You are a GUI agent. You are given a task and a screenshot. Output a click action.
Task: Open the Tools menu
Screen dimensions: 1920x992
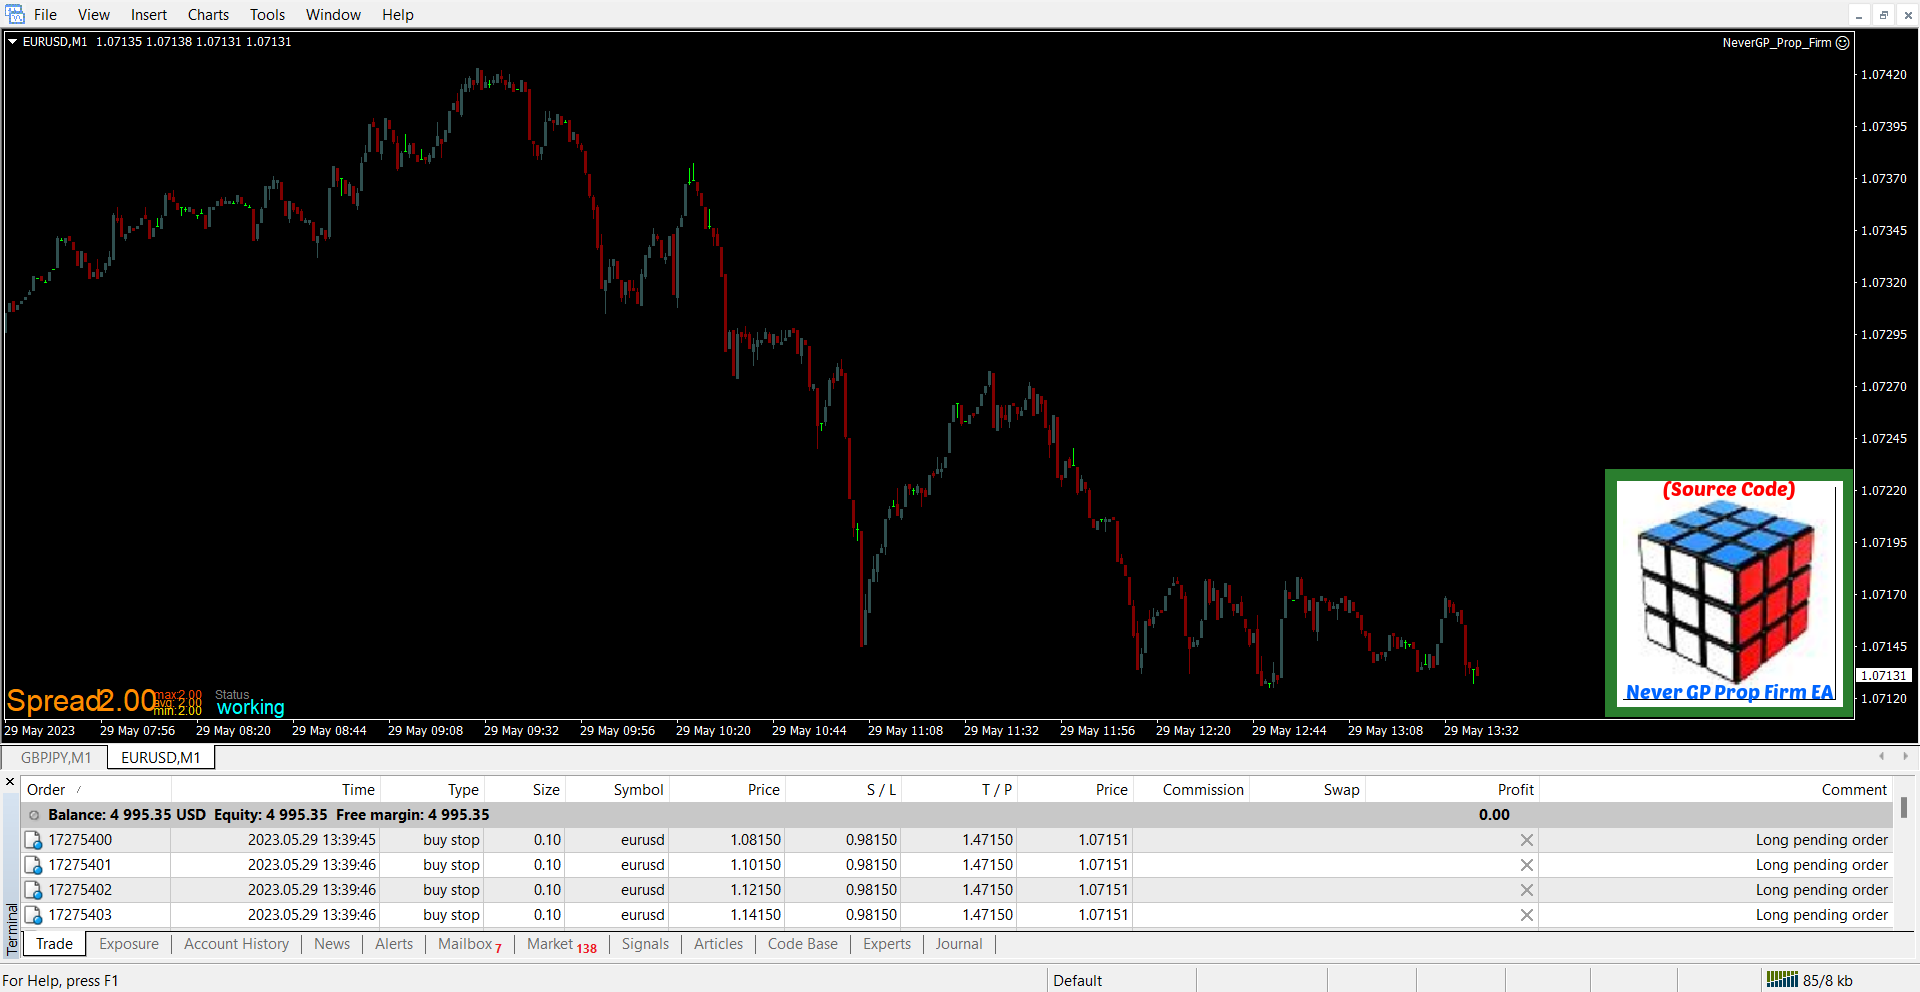point(267,15)
